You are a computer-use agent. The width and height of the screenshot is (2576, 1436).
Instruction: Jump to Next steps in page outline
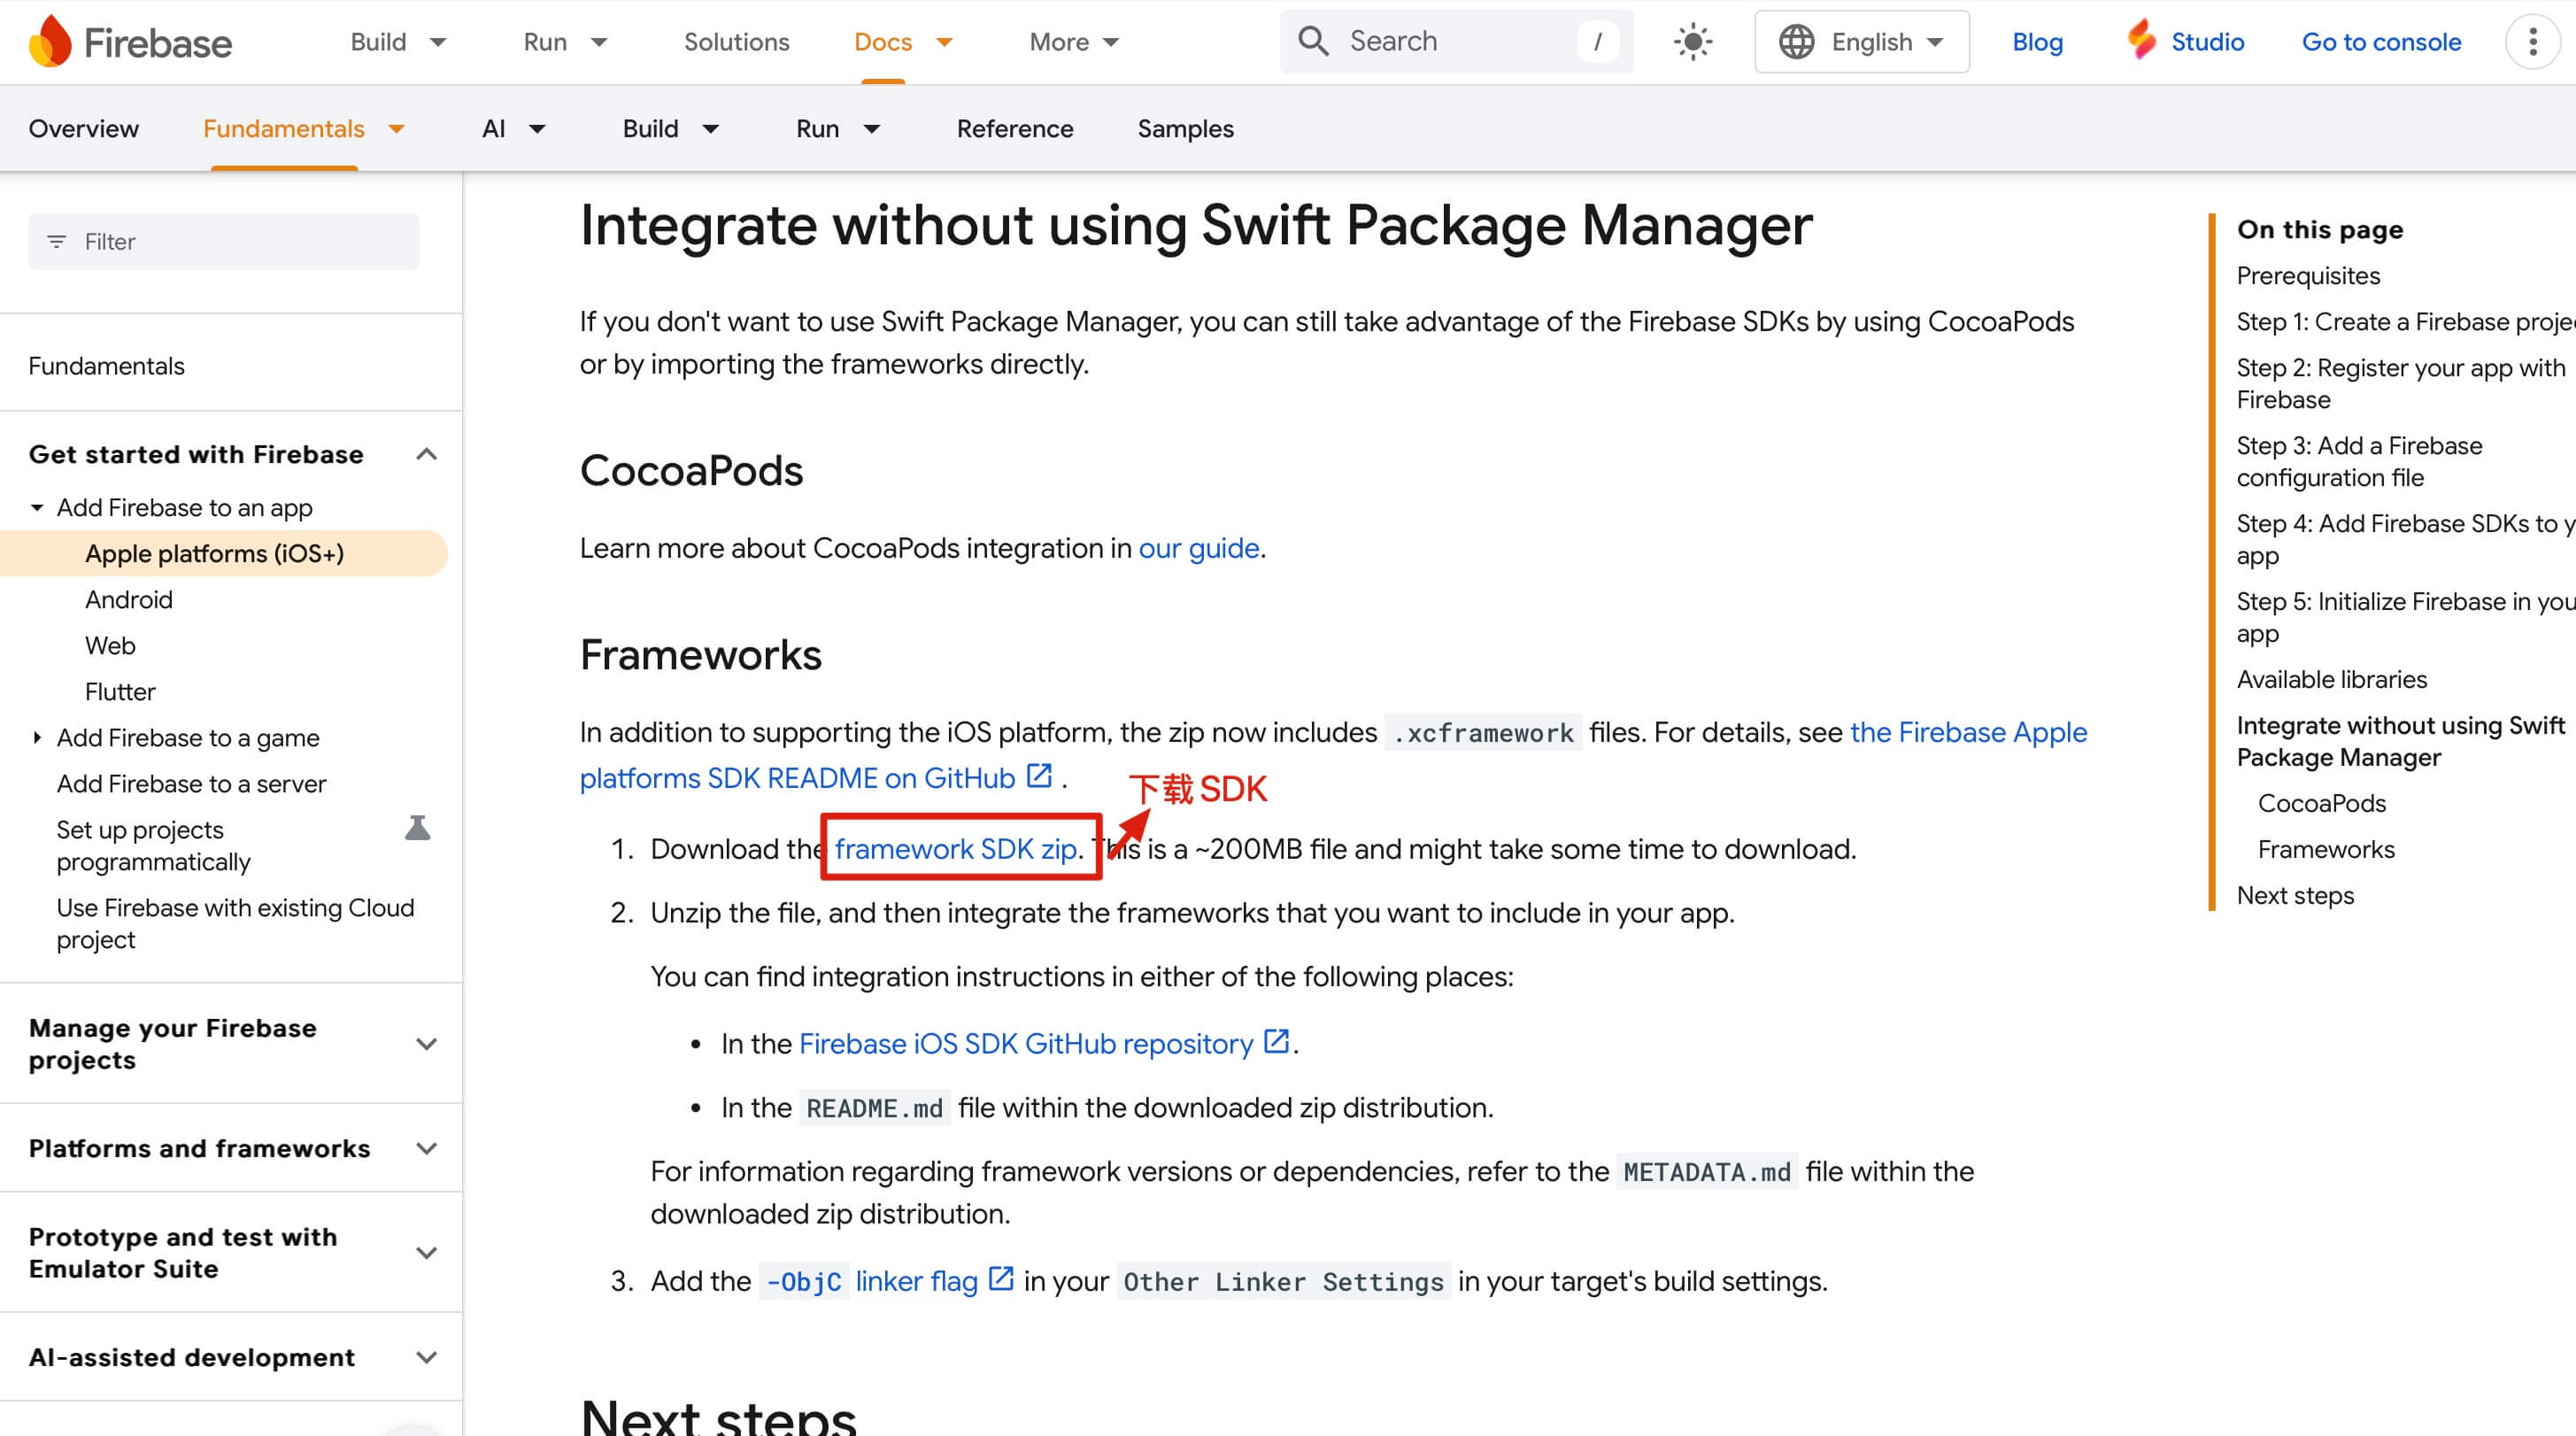tap(2295, 895)
